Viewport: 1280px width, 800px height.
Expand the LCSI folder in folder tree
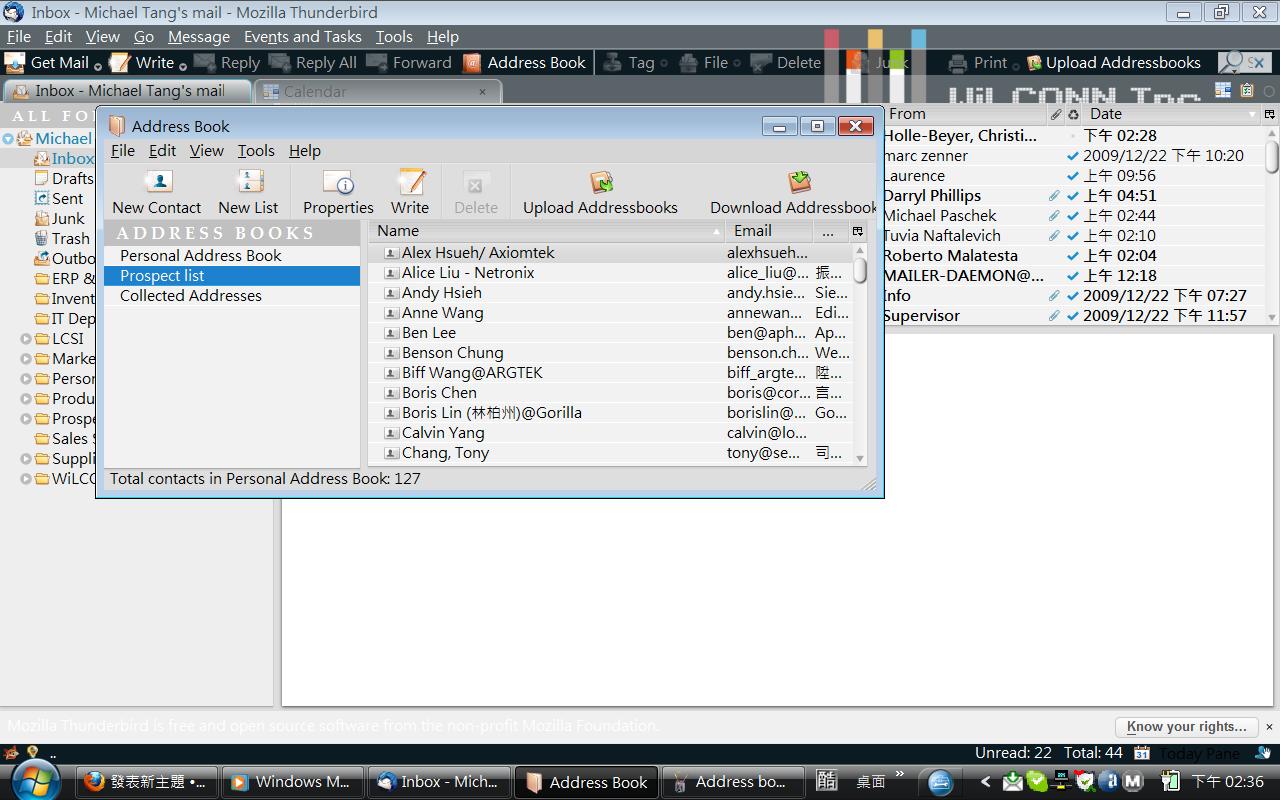(26, 339)
